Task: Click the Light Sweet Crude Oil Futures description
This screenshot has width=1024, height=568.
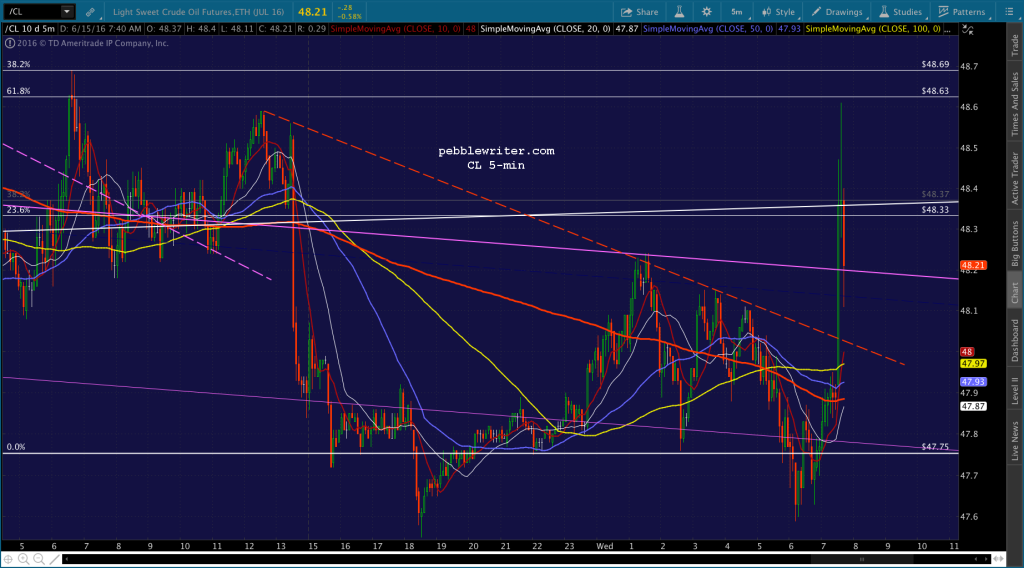Action: (x=199, y=12)
